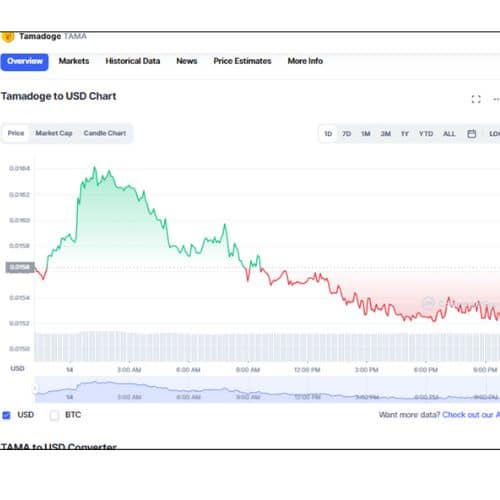This screenshot has width=500, height=500.
Task: Open the calendar date range picker
Action: (471, 134)
